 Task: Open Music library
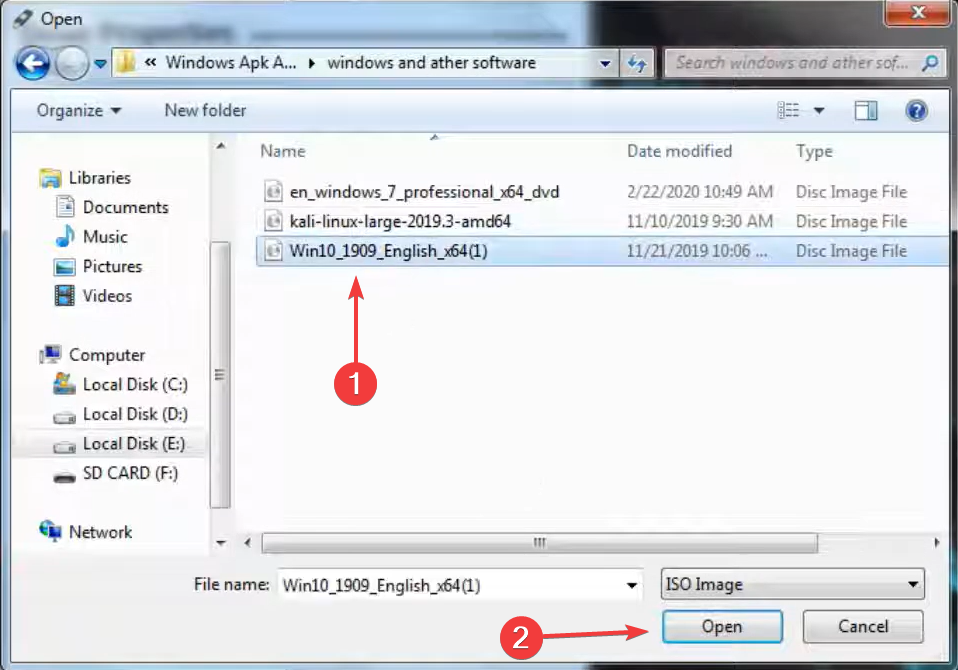point(105,236)
